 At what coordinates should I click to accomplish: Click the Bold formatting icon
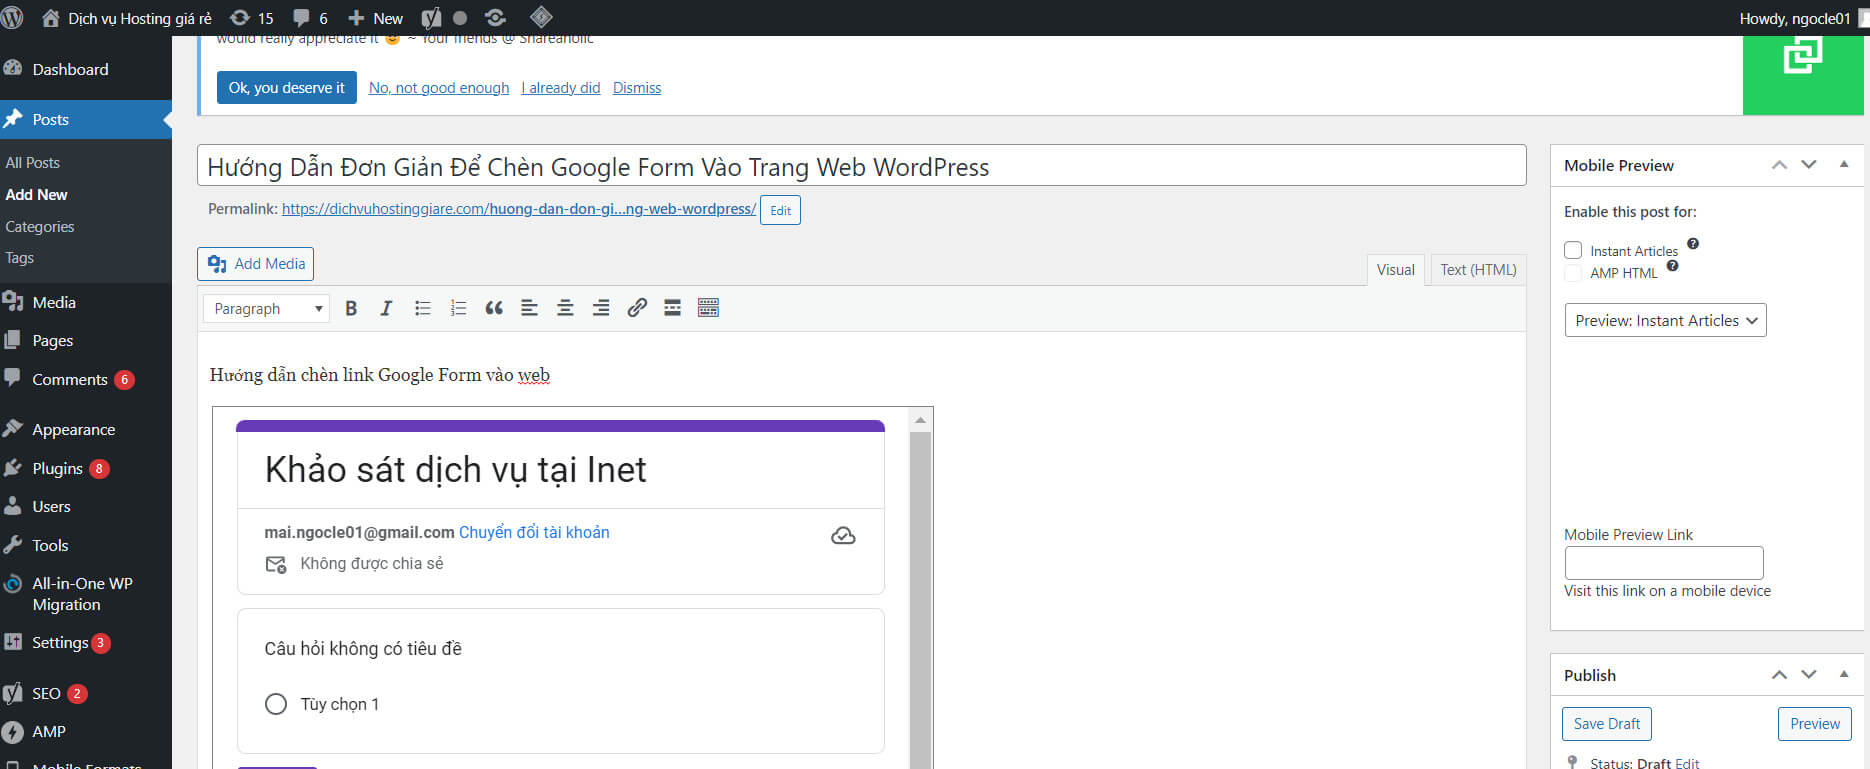pyautogui.click(x=351, y=308)
